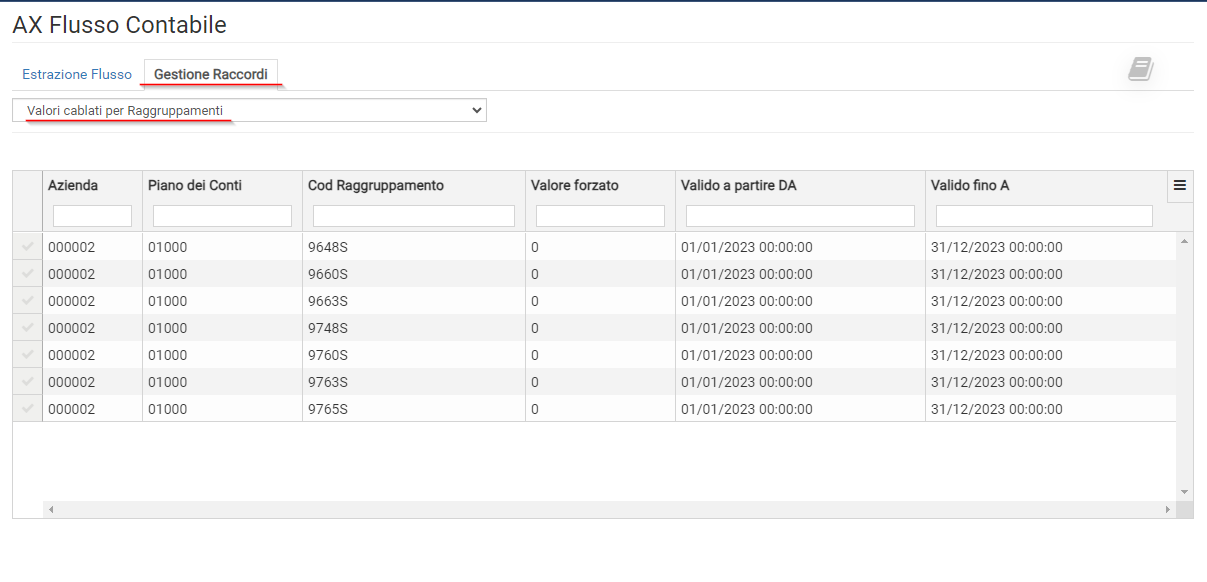Click the Azienda filter input box
Screen dimensions: 1207x582
[92, 216]
